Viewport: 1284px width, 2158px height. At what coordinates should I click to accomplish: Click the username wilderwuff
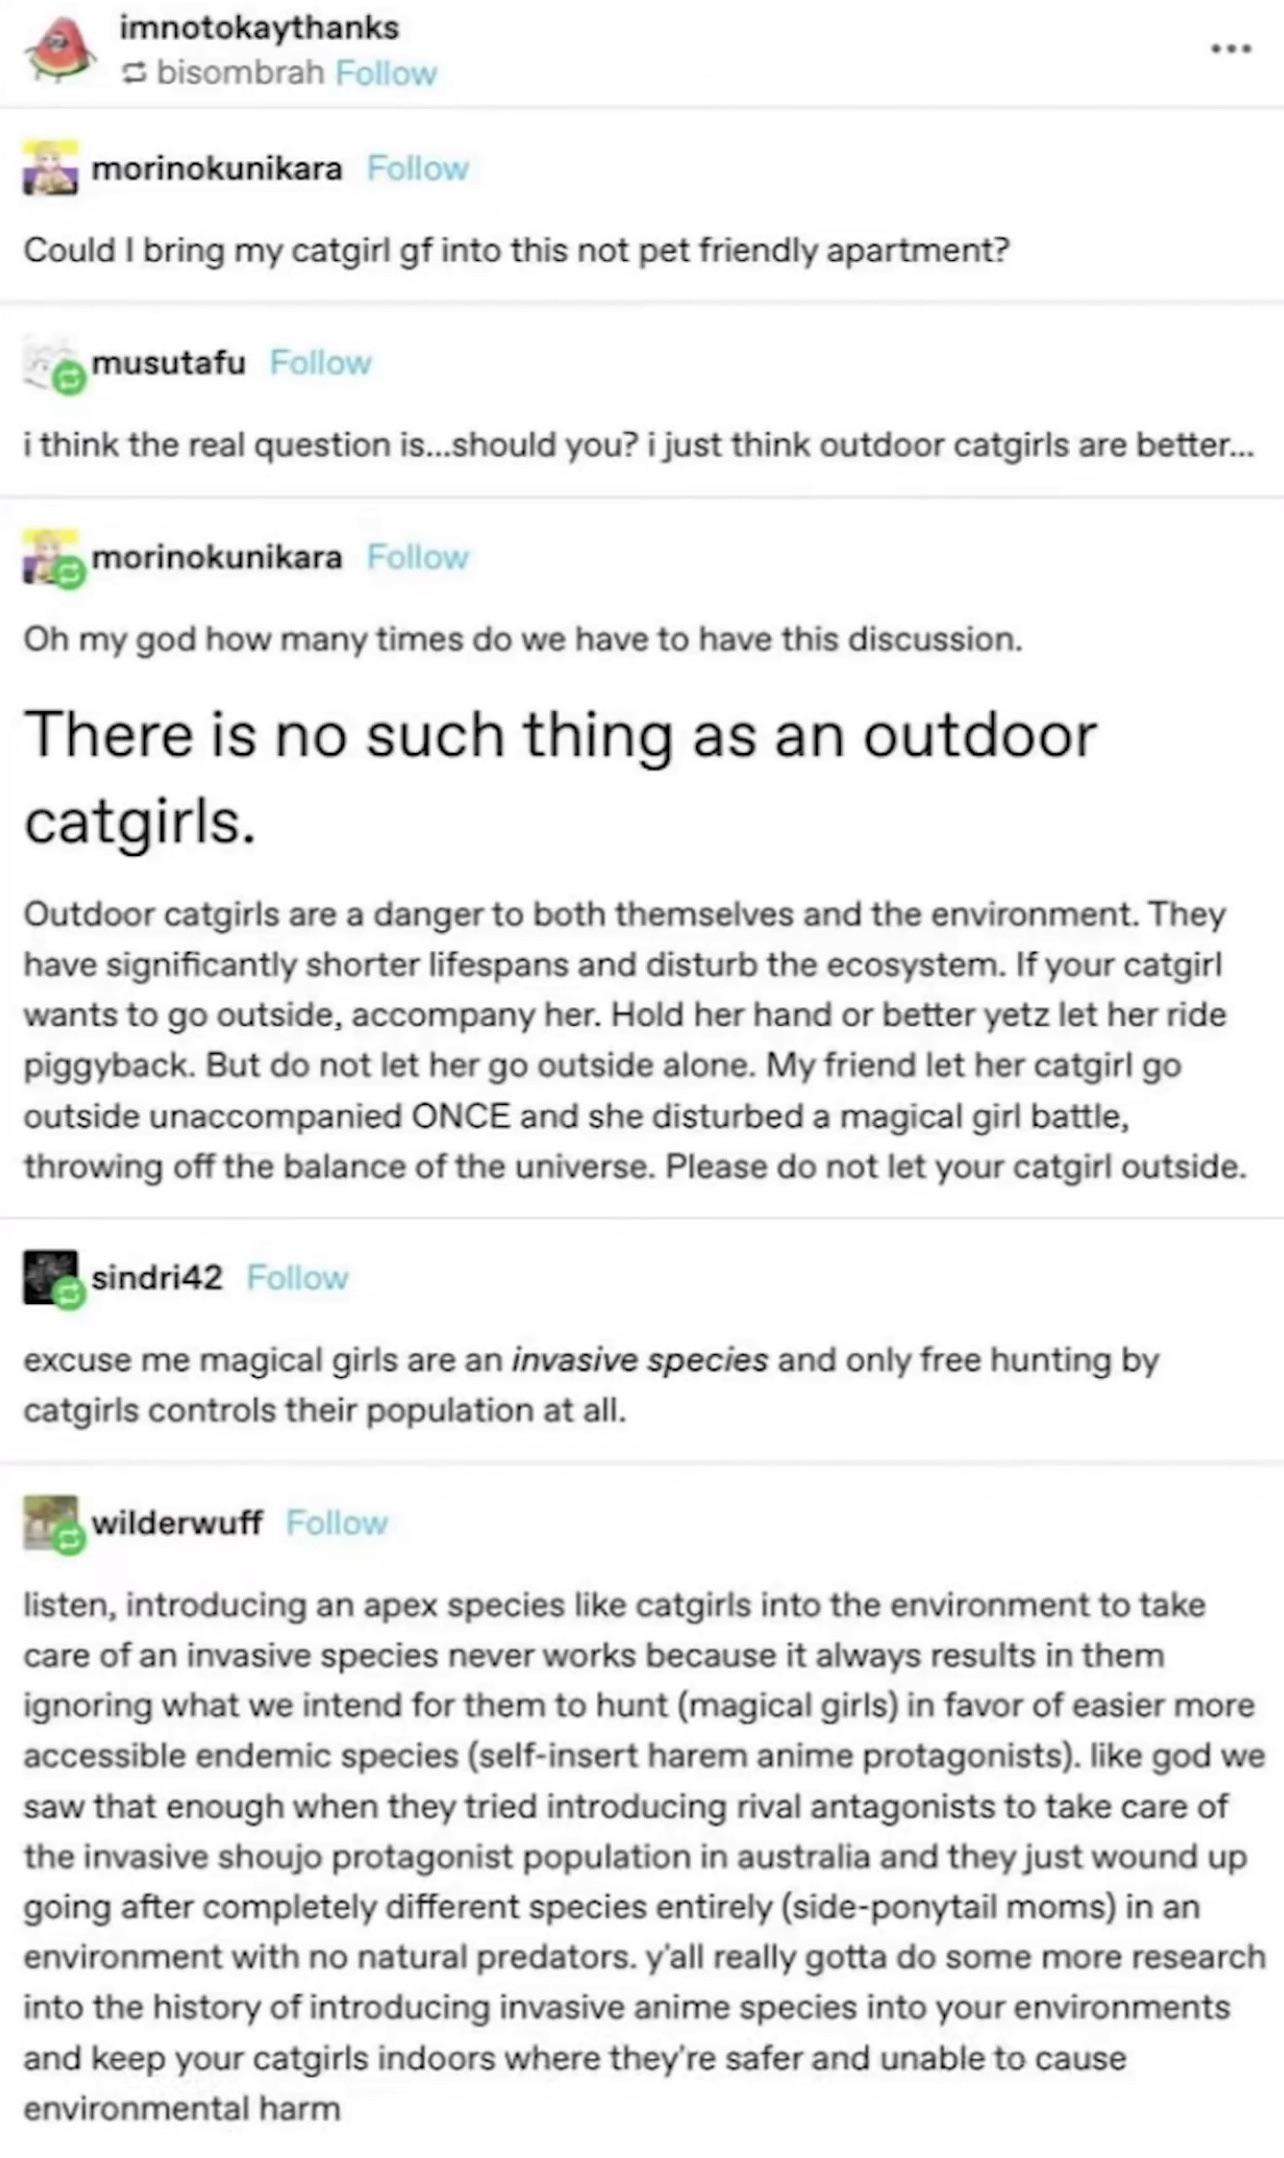[x=175, y=1522]
